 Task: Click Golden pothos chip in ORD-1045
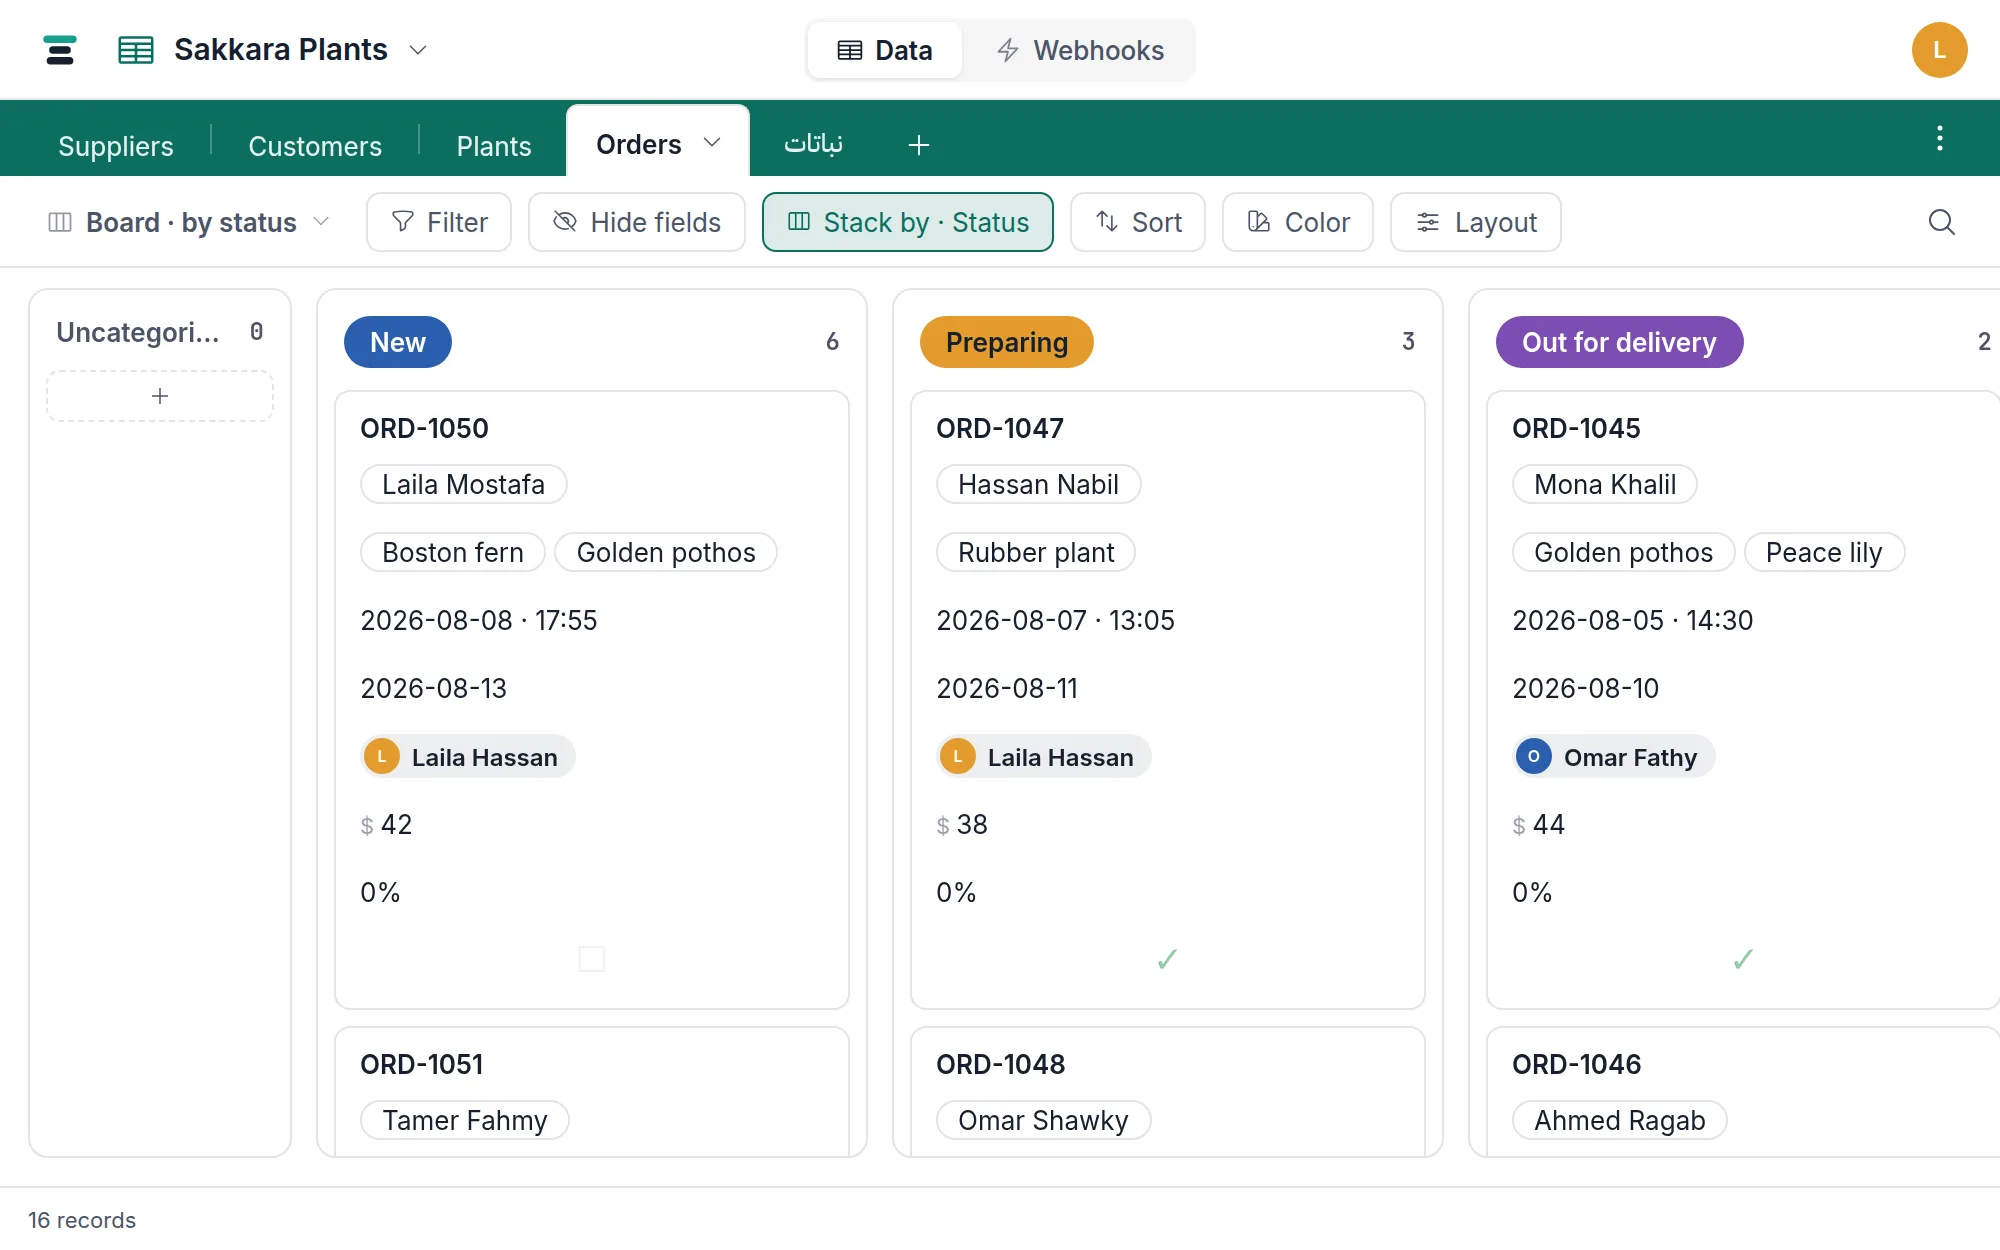click(1624, 552)
